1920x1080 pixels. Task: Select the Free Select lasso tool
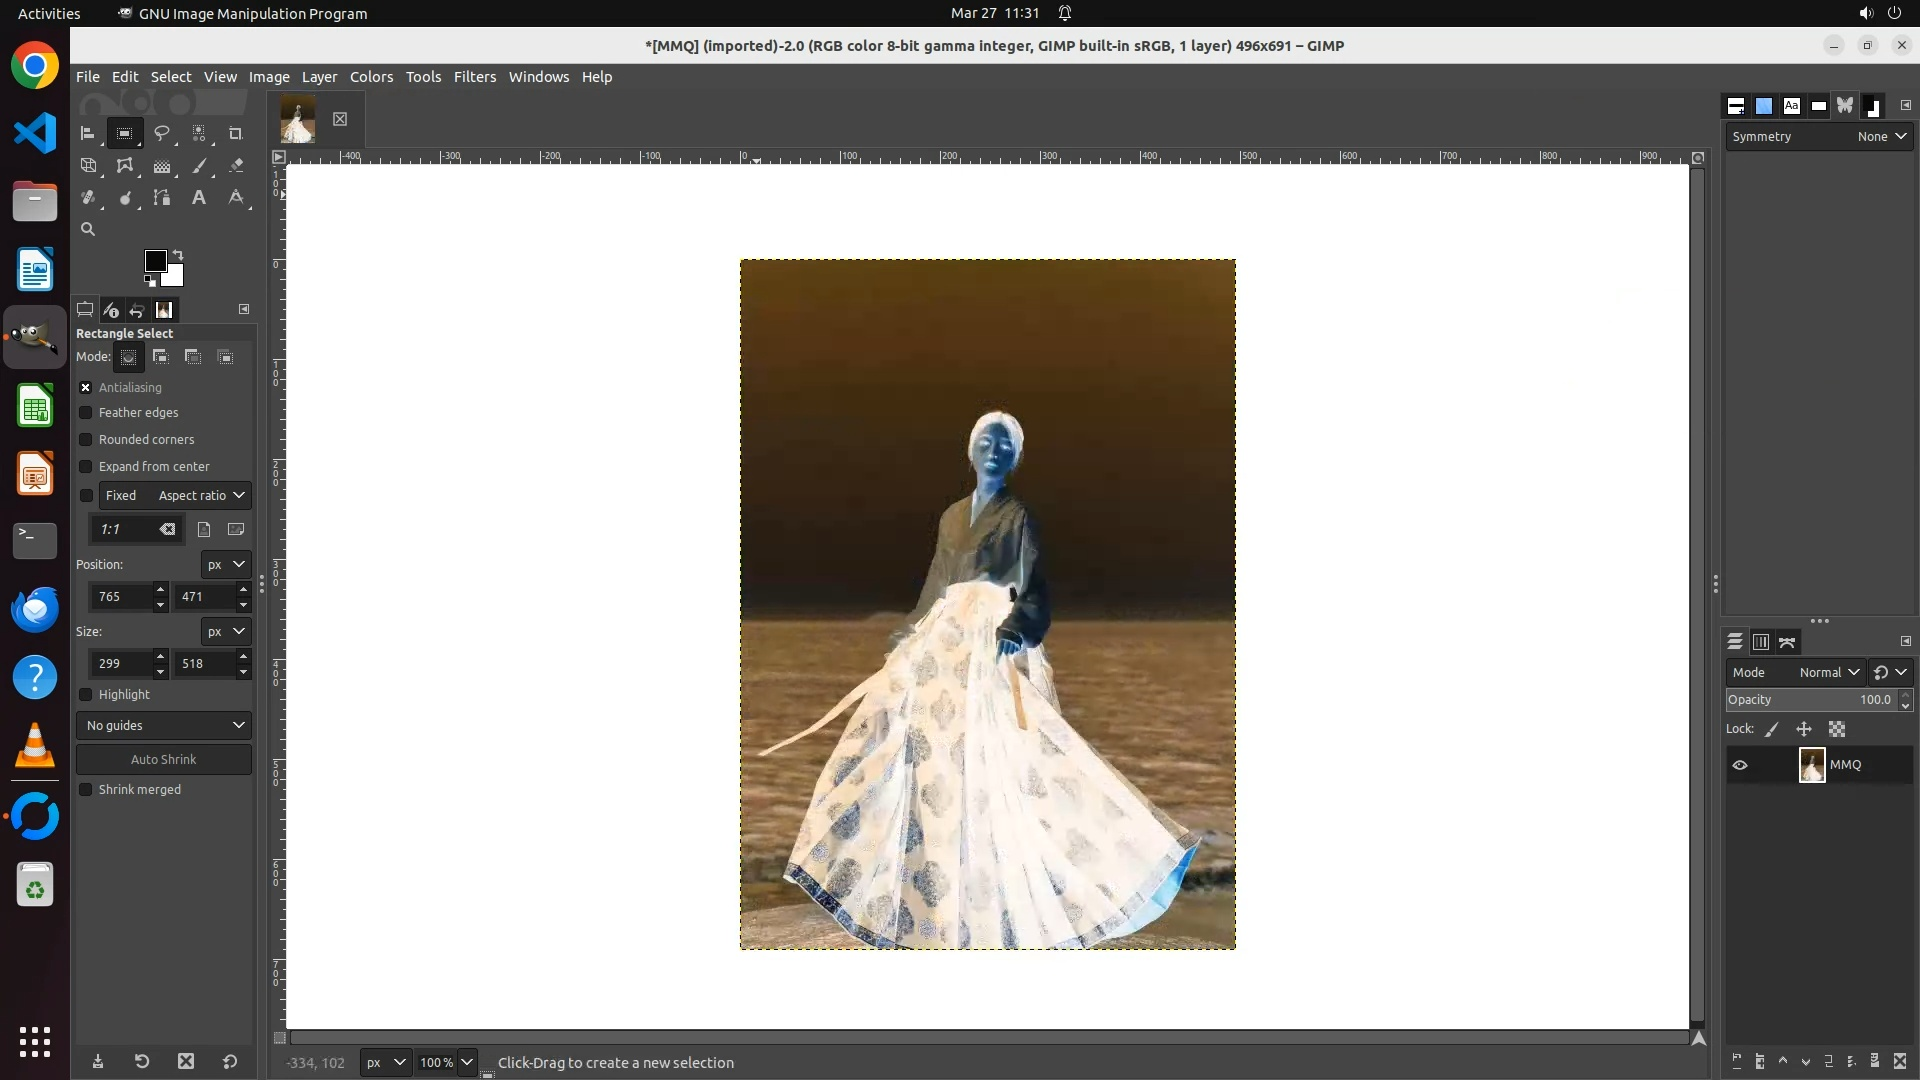coord(161,133)
